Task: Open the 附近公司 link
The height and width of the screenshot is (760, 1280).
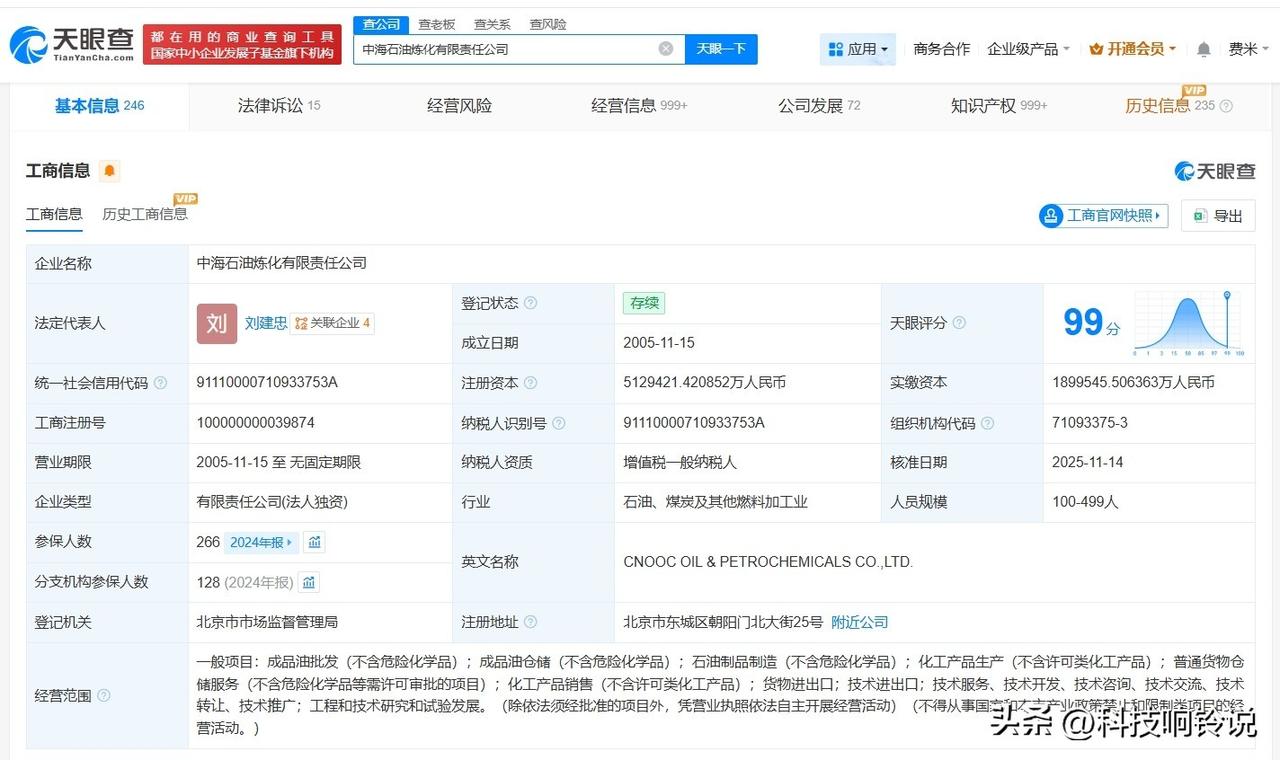Action: pos(859,622)
